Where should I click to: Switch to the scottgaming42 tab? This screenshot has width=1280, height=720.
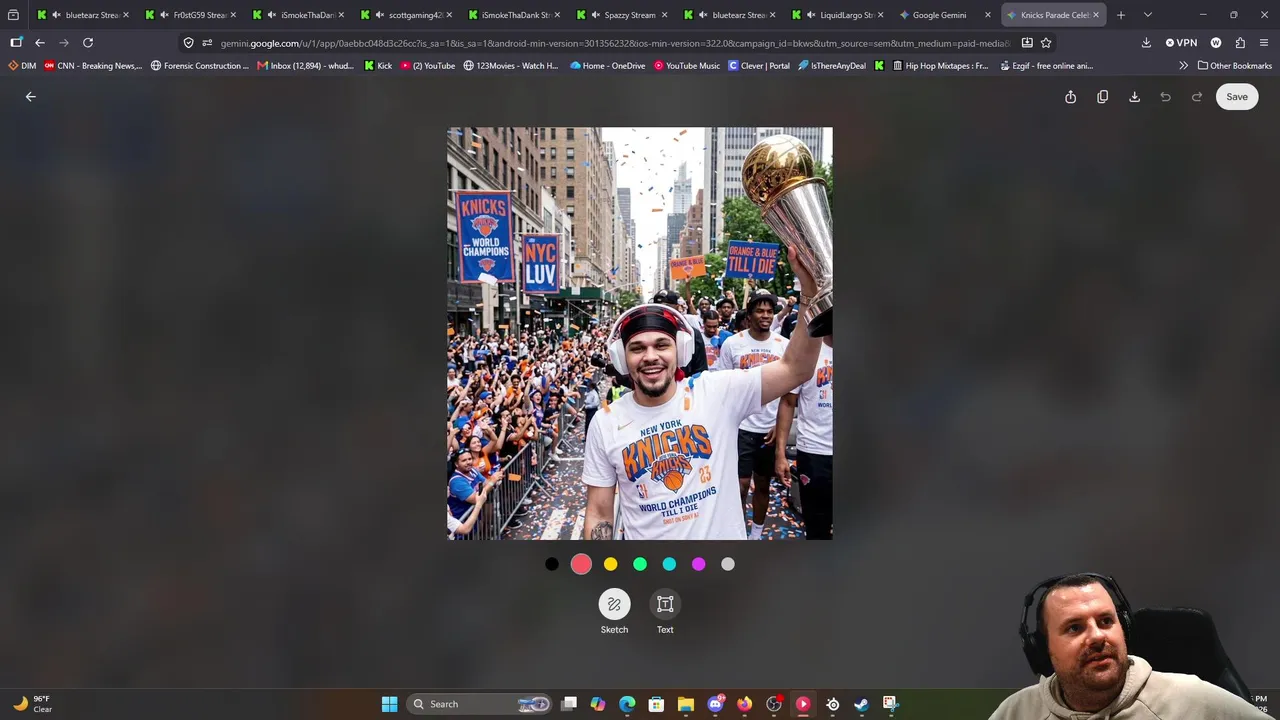pyautogui.click(x=406, y=15)
